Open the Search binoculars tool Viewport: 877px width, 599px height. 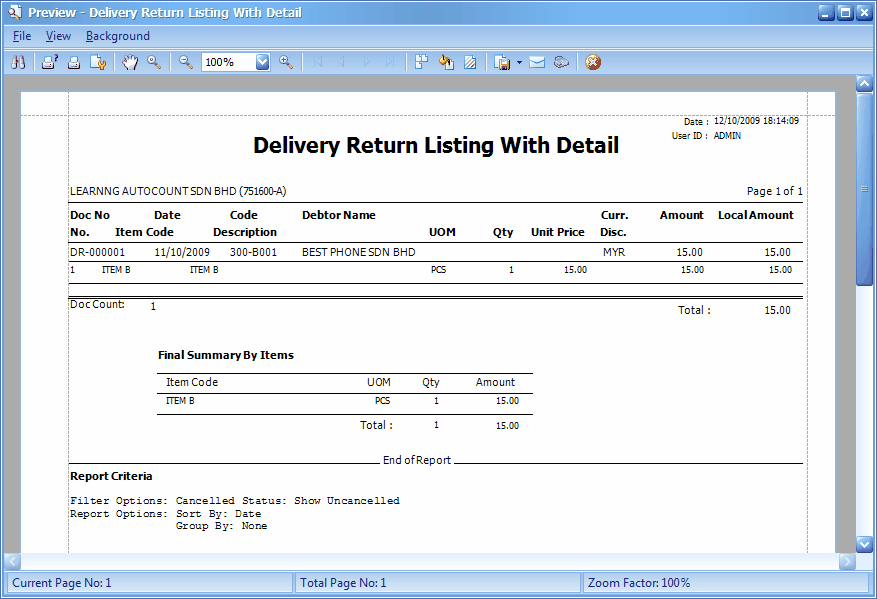tap(18, 62)
